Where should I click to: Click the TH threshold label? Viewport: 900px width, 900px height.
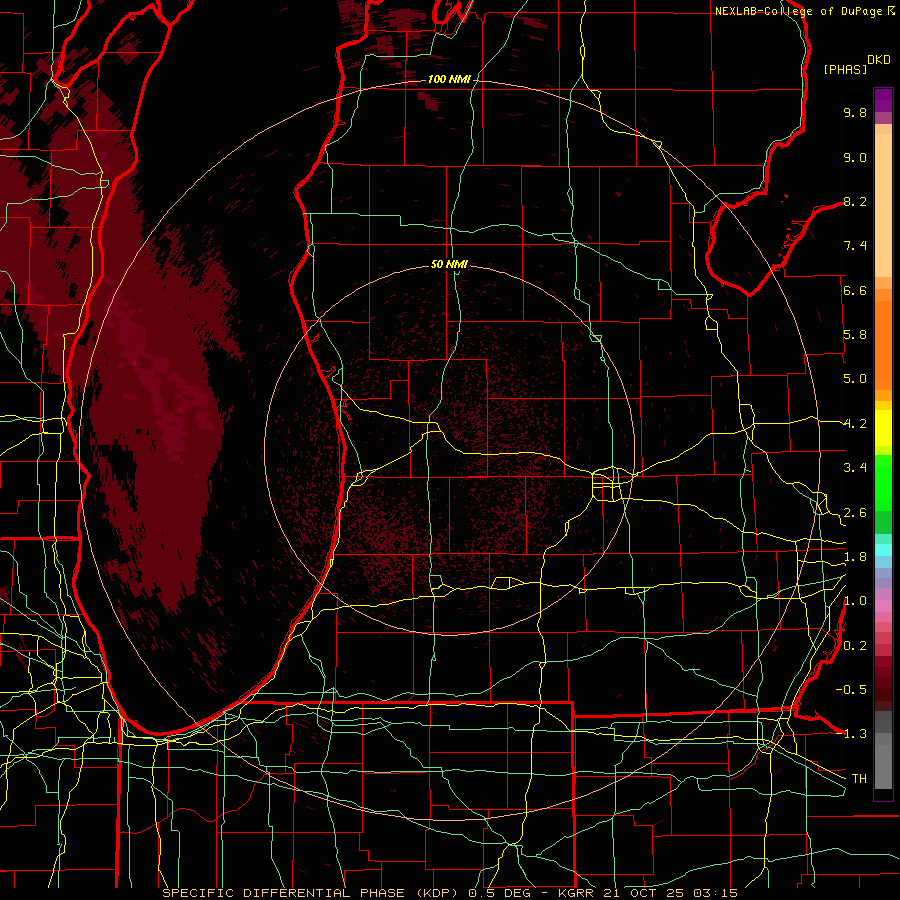tap(859, 779)
